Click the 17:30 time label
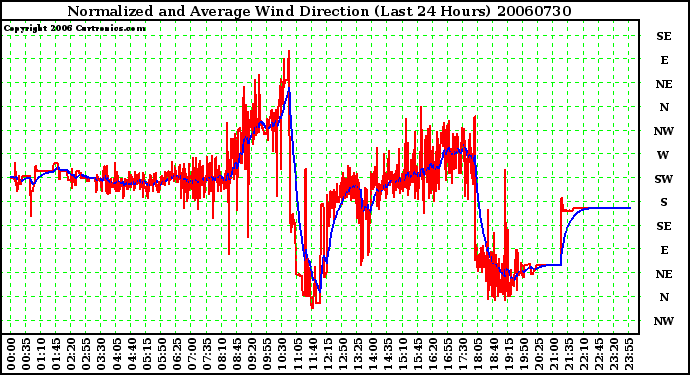This screenshot has height=375, width=690. pos(463,354)
